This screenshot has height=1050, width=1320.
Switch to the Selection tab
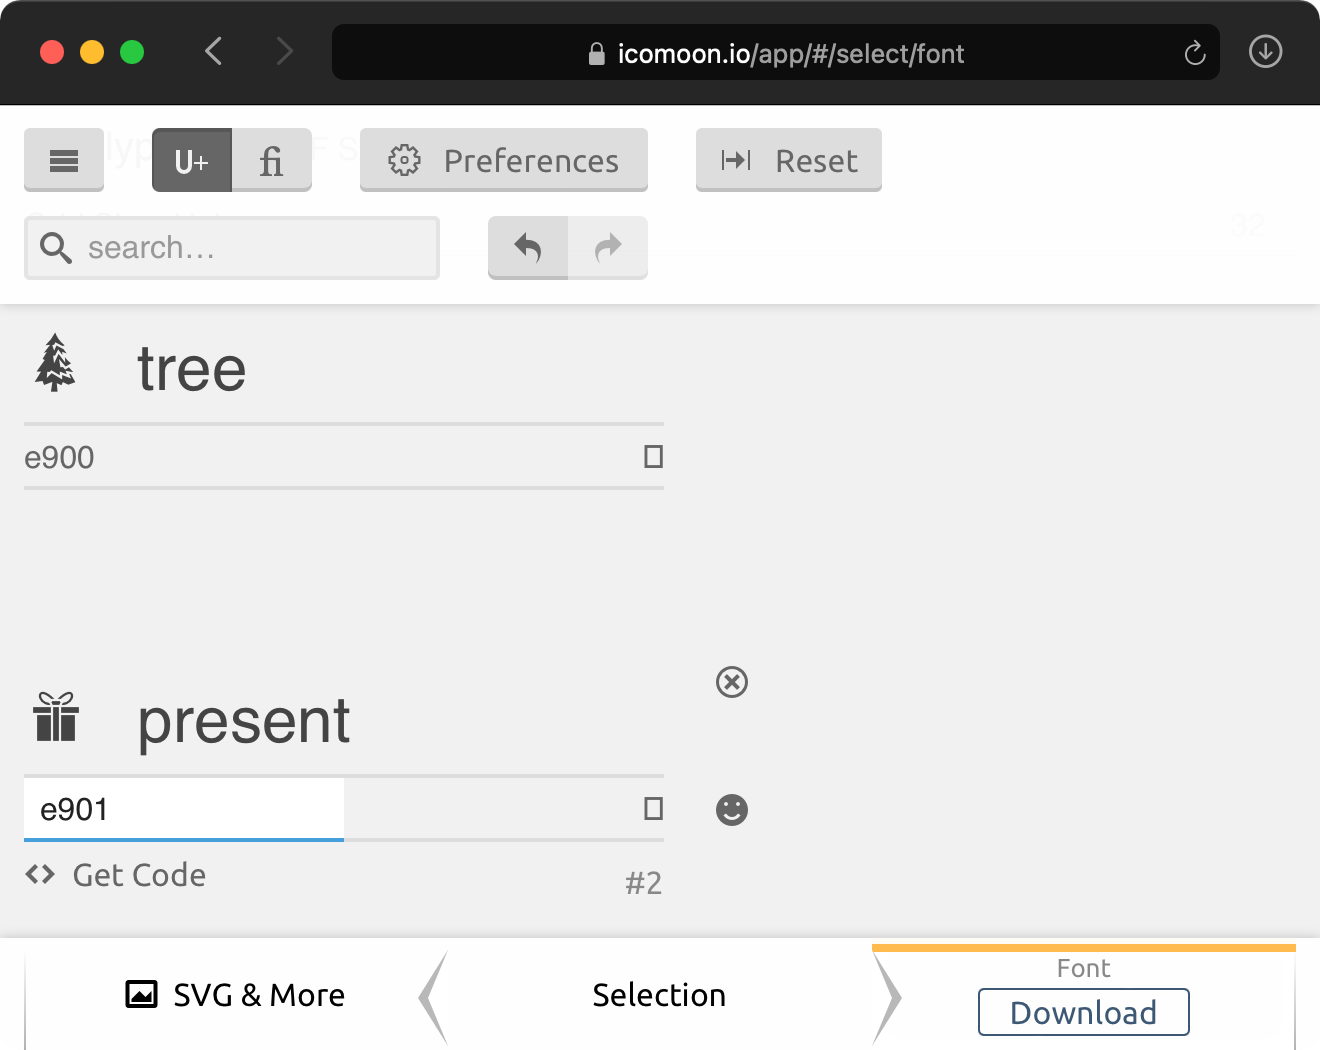[659, 995]
